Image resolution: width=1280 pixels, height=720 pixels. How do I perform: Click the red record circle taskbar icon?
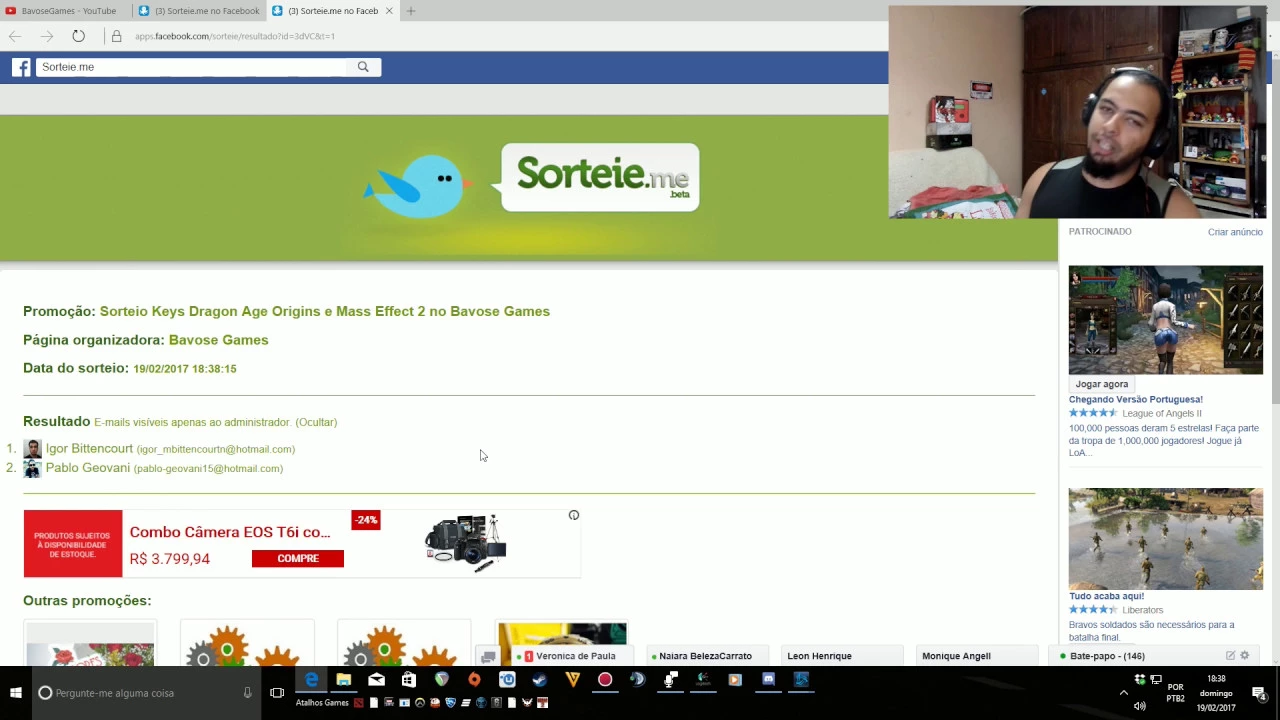coord(605,680)
